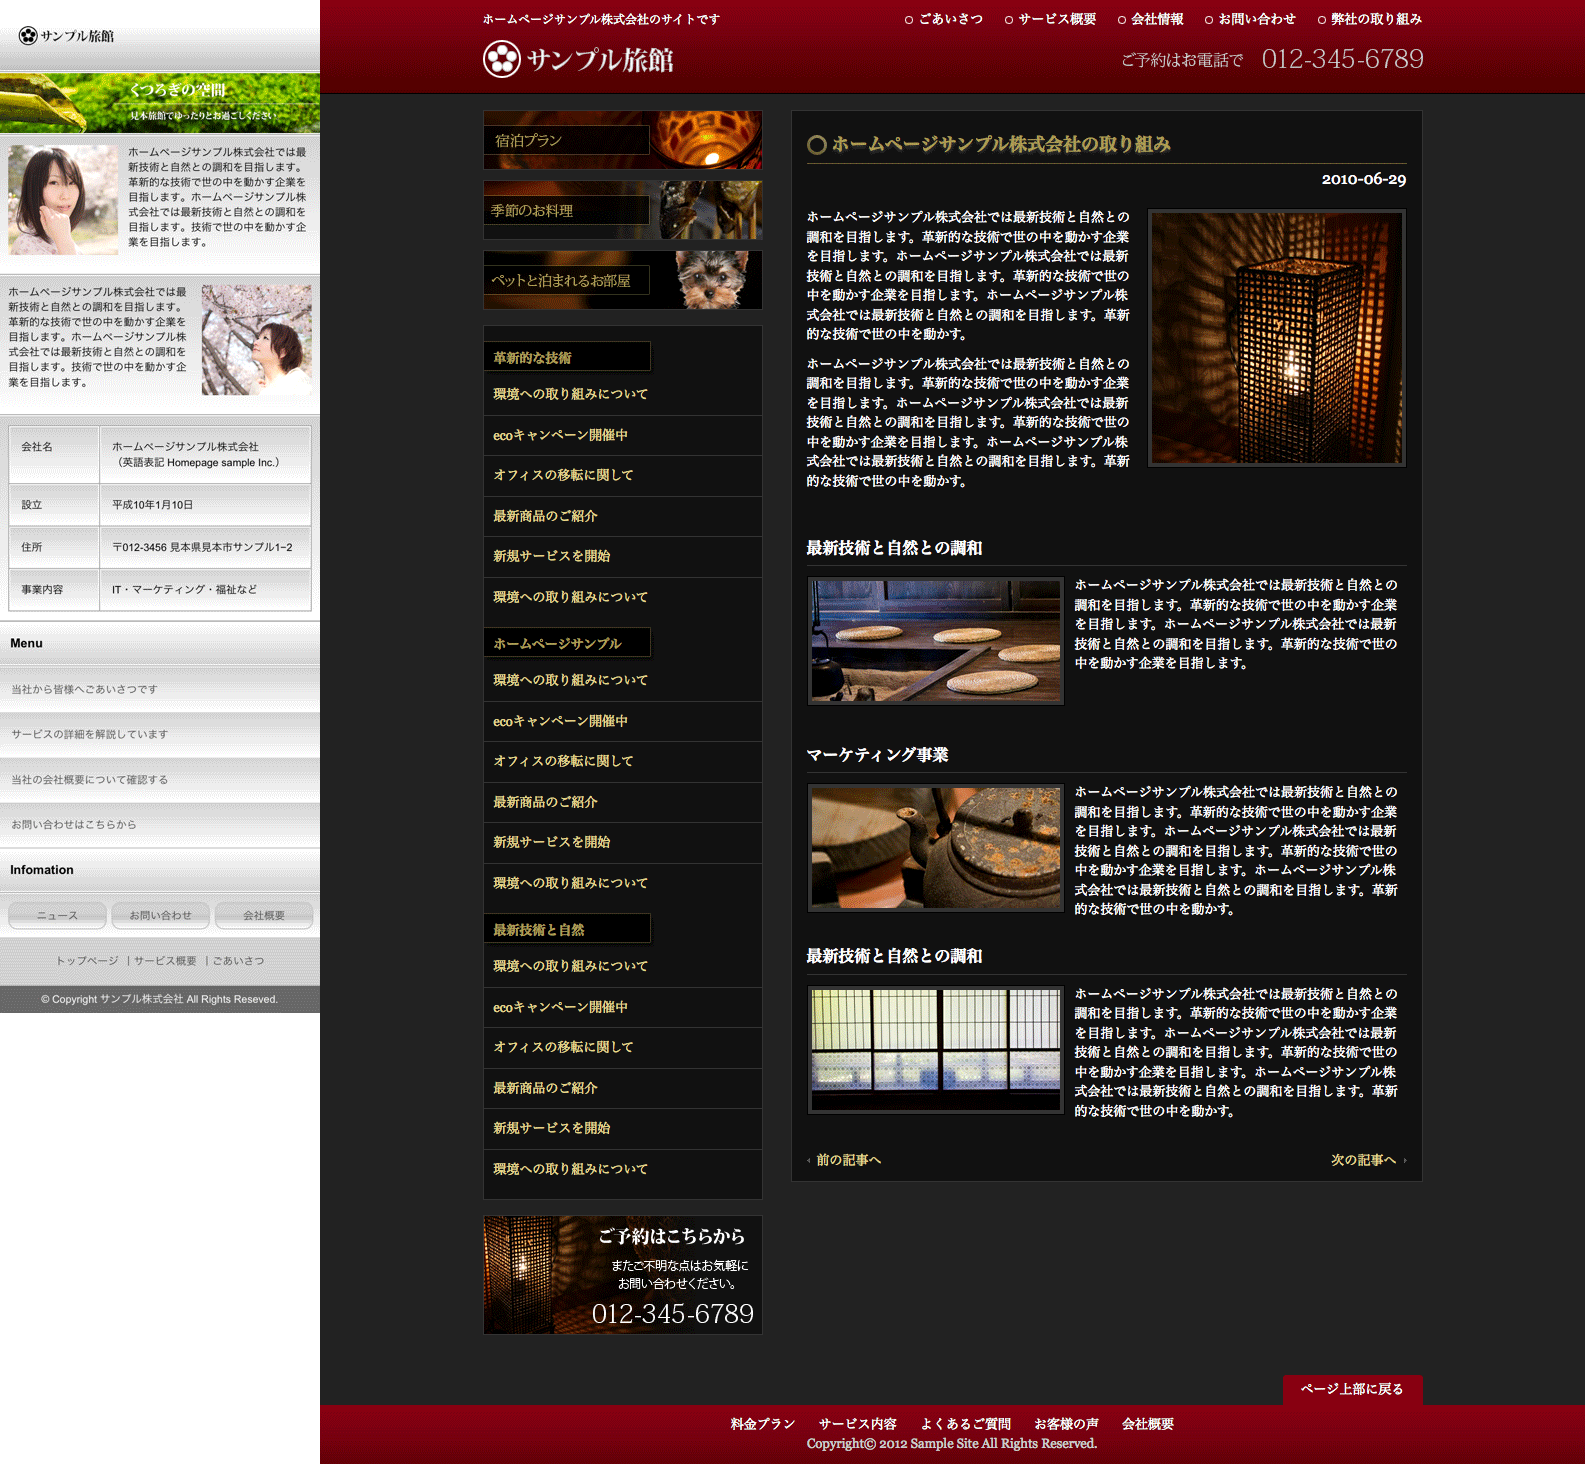
Task: Click the lantern photo in the article
Action: [1276, 338]
